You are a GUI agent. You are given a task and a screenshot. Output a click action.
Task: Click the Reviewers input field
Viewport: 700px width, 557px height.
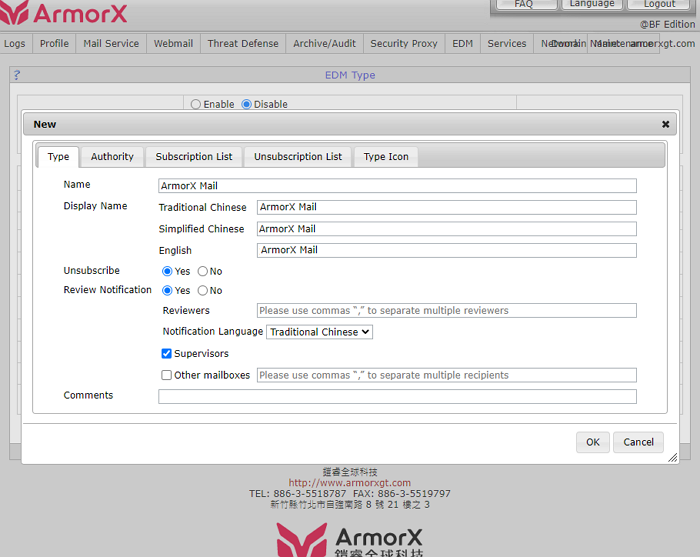[446, 311]
